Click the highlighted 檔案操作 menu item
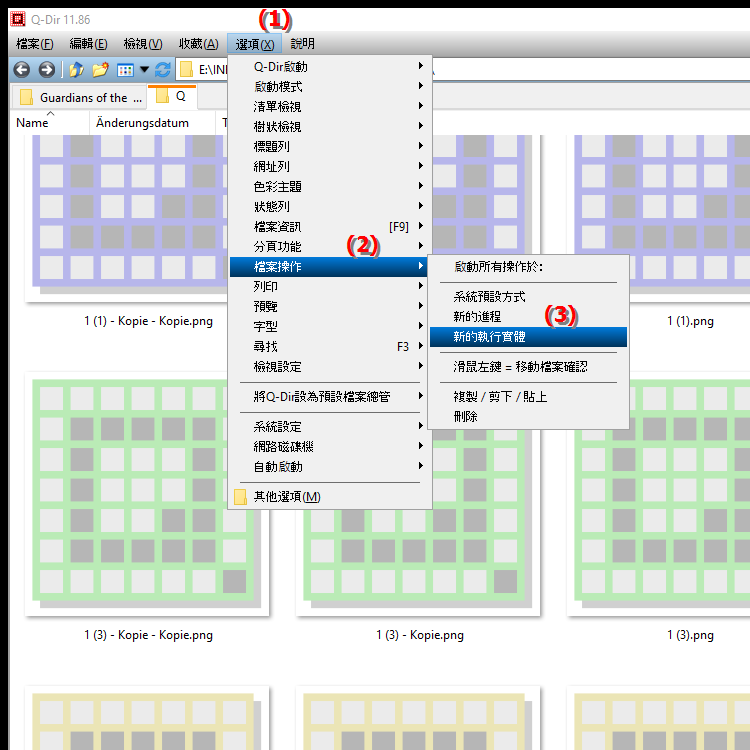 (x=329, y=267)
